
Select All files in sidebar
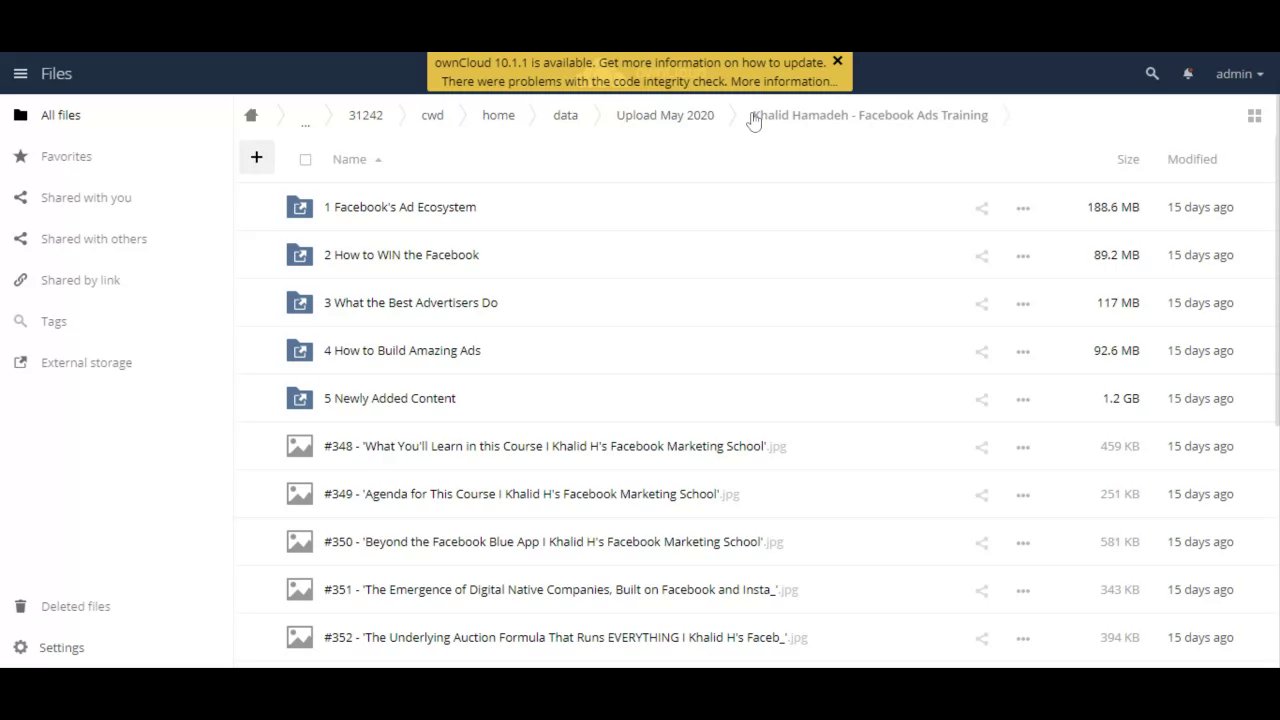pos(60,115)
